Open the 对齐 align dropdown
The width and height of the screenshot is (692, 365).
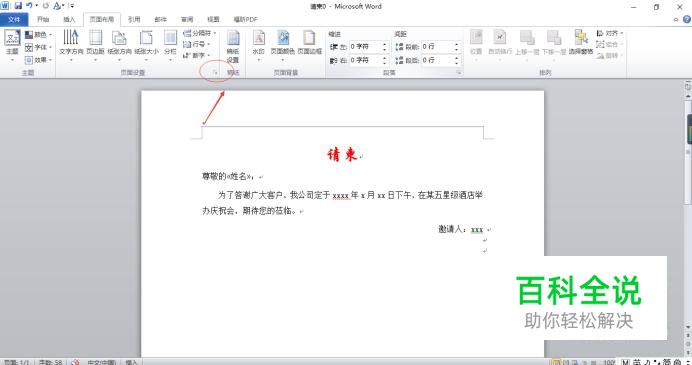coord(609,33)
